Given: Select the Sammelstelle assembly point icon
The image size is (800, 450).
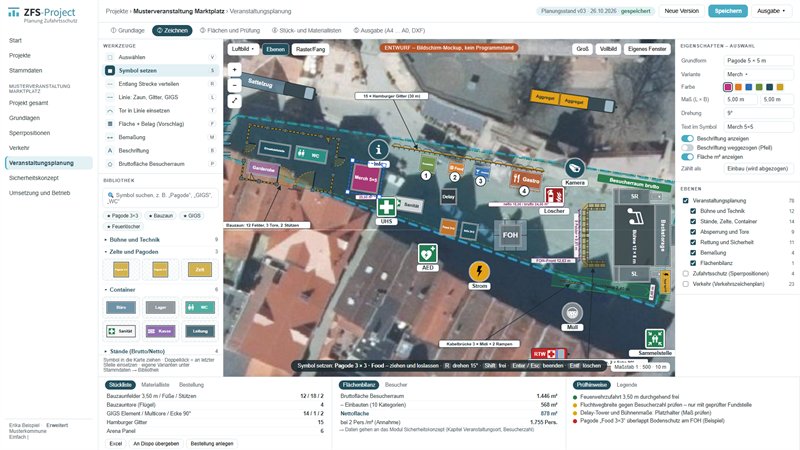Looking at the screenshot, I should coord(655,339).
